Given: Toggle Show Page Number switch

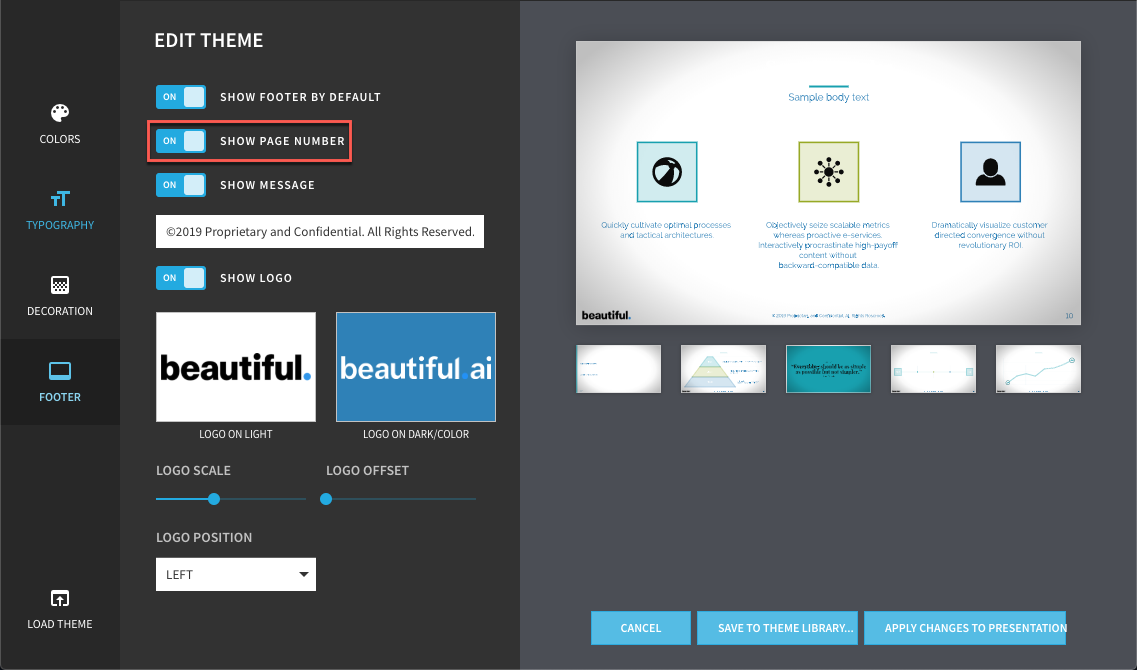Looking at the screenshot, I should pos(181,141).
